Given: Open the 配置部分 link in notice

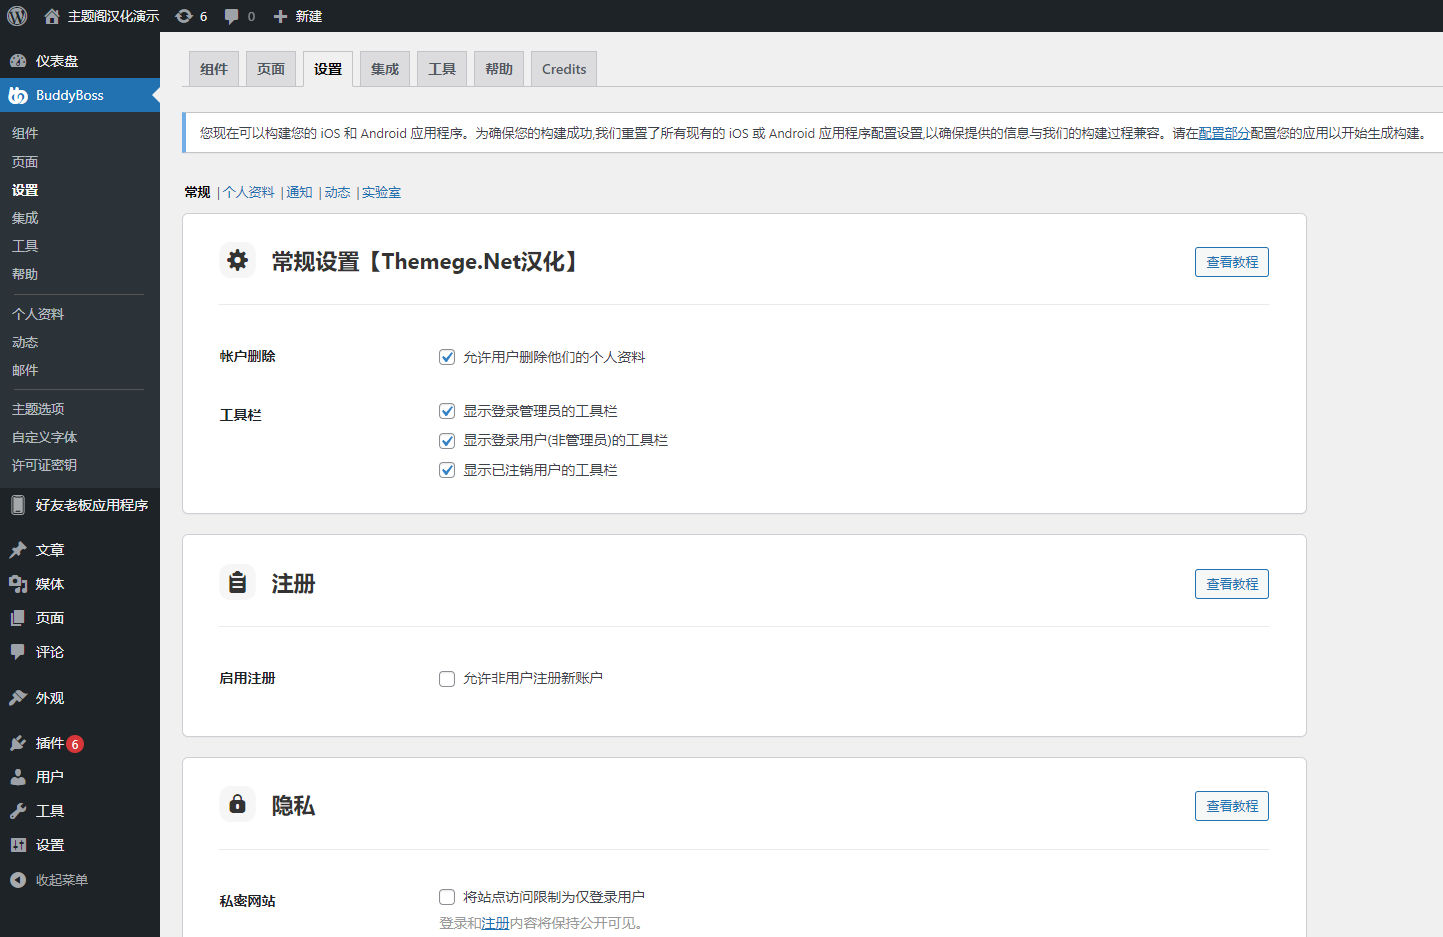Looking at the screenshot, I should tap(1224, 133).
